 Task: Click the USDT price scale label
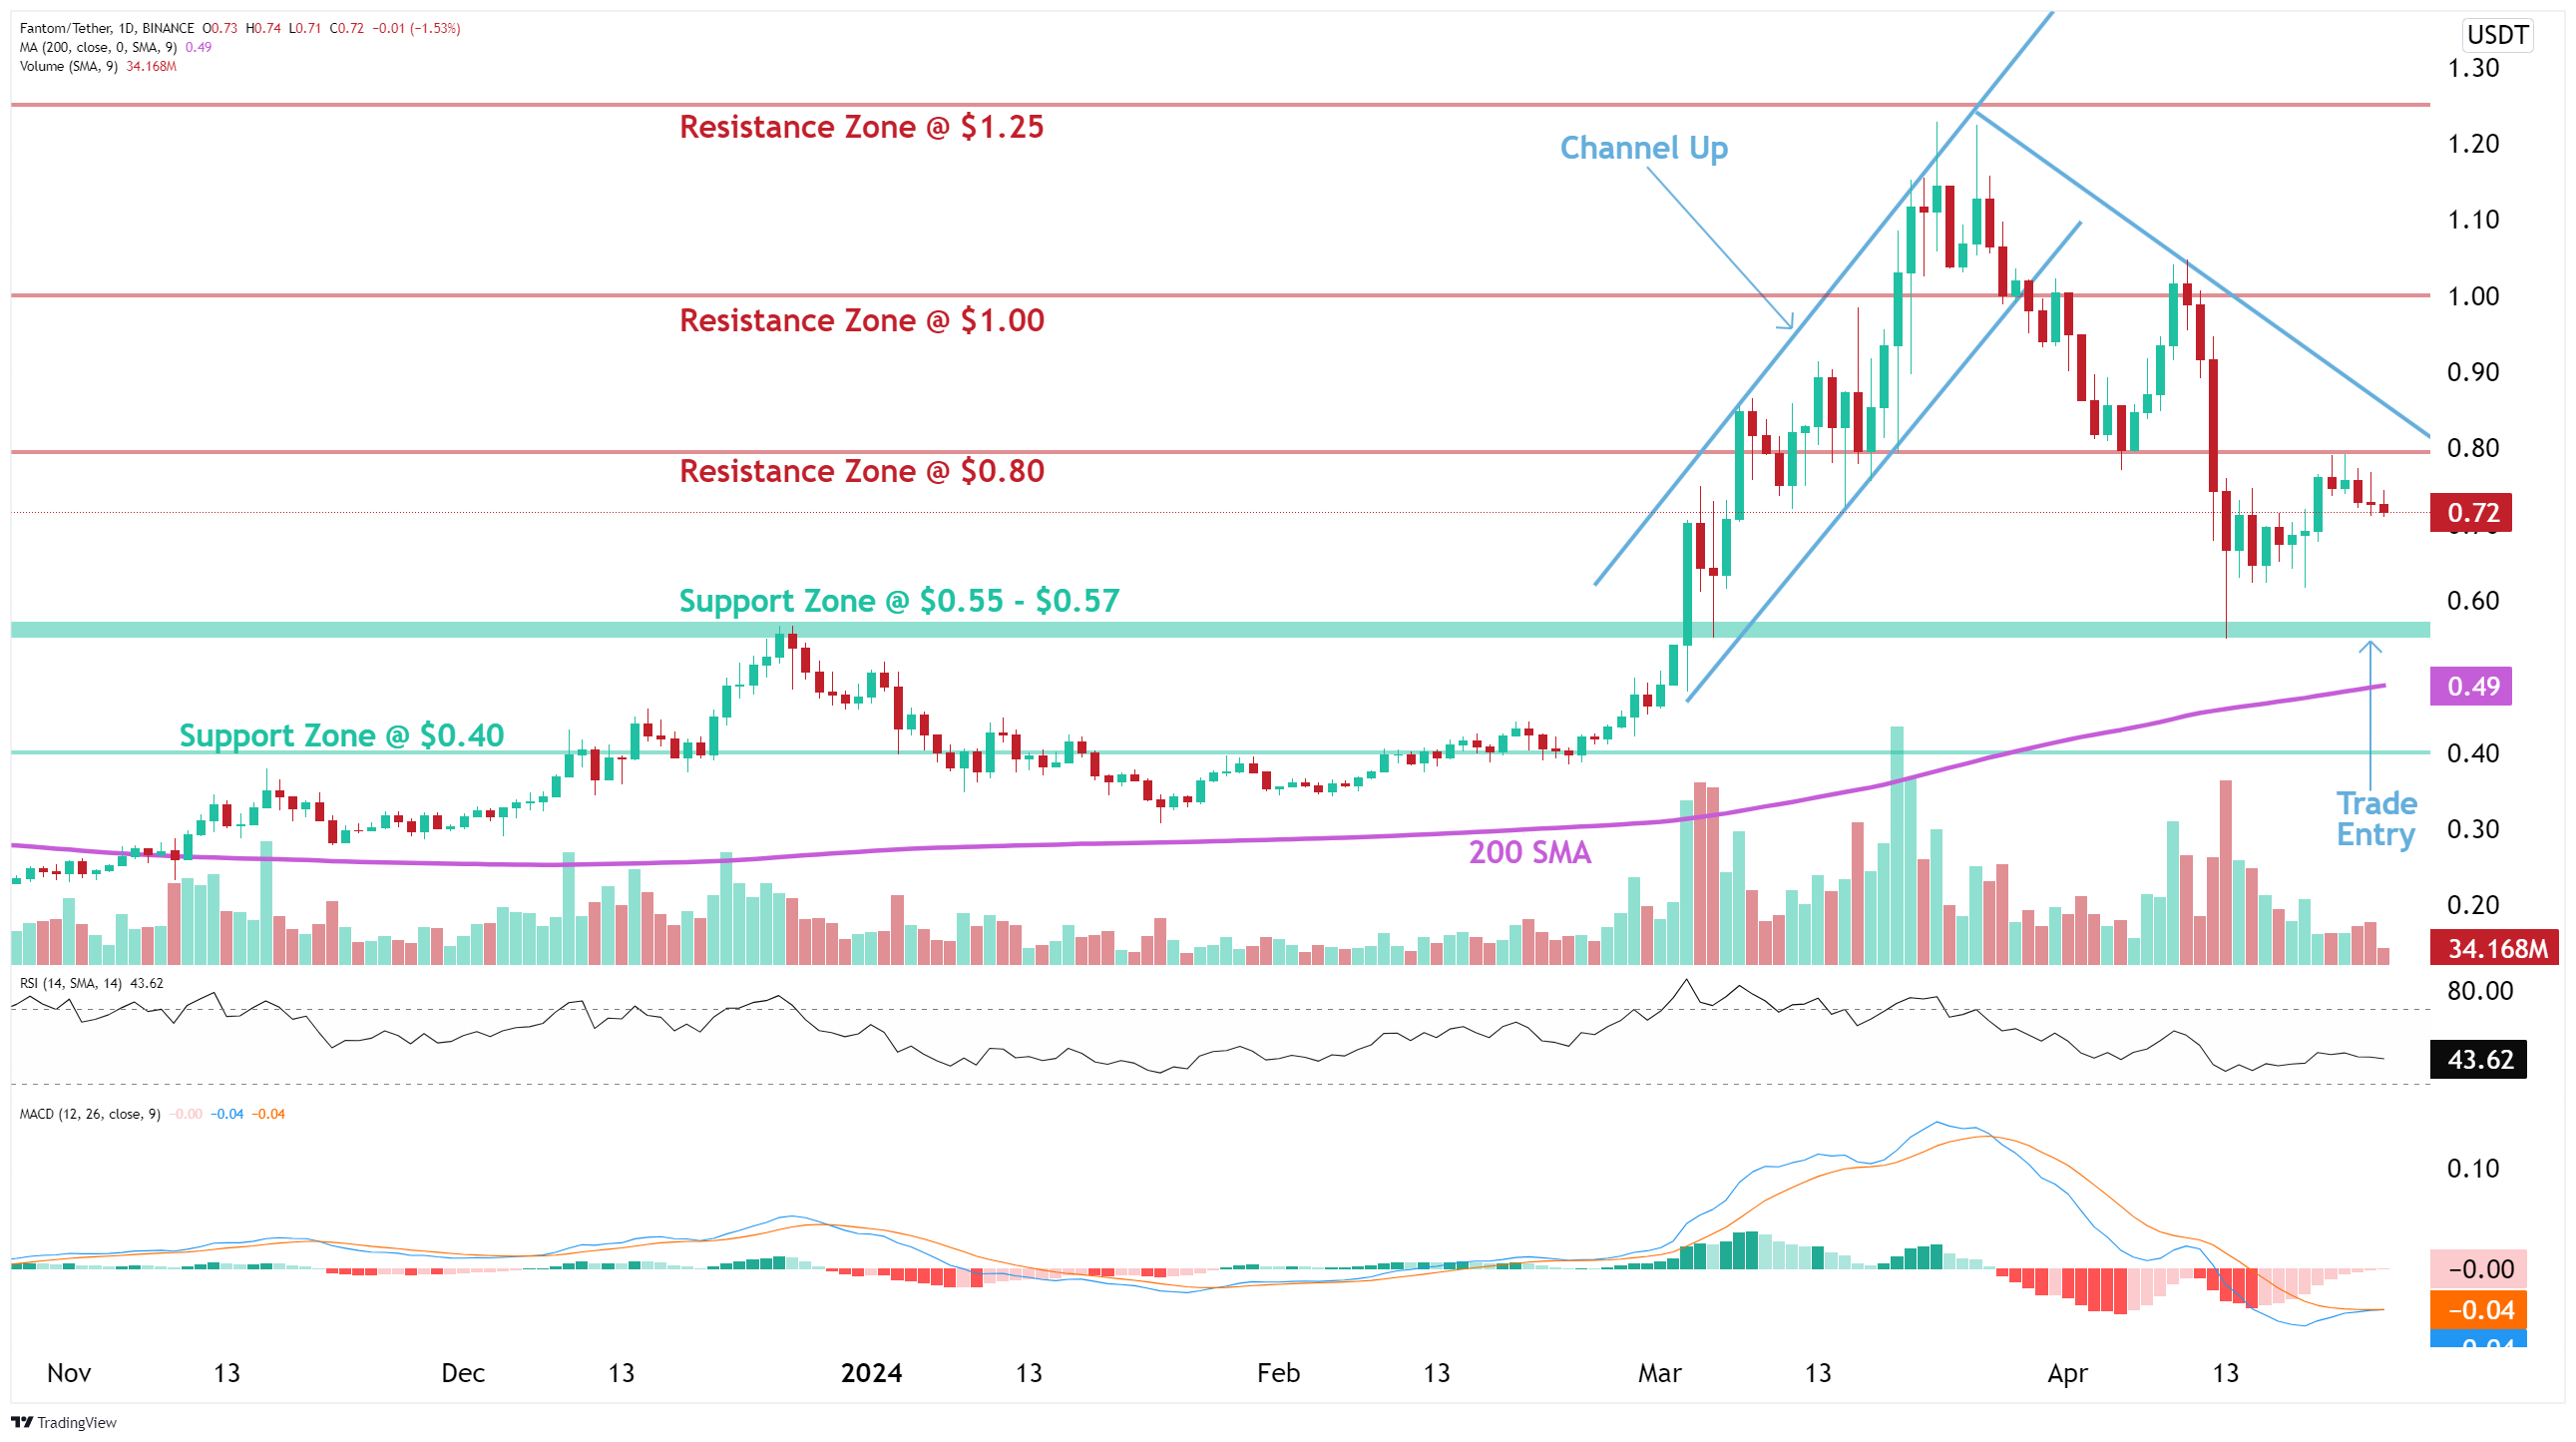point(2496,35)
